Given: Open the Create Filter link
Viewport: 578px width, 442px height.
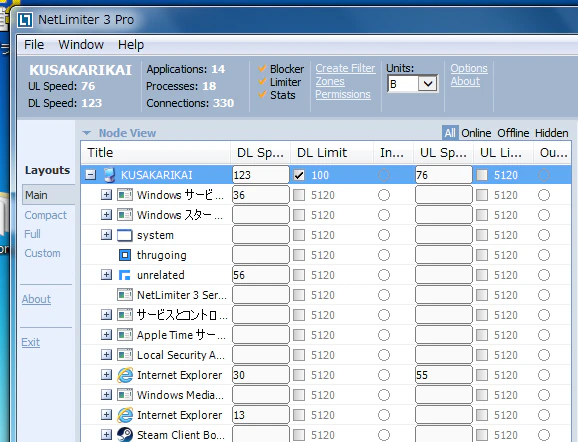Looking at the screenshot, I should [345, 68].
